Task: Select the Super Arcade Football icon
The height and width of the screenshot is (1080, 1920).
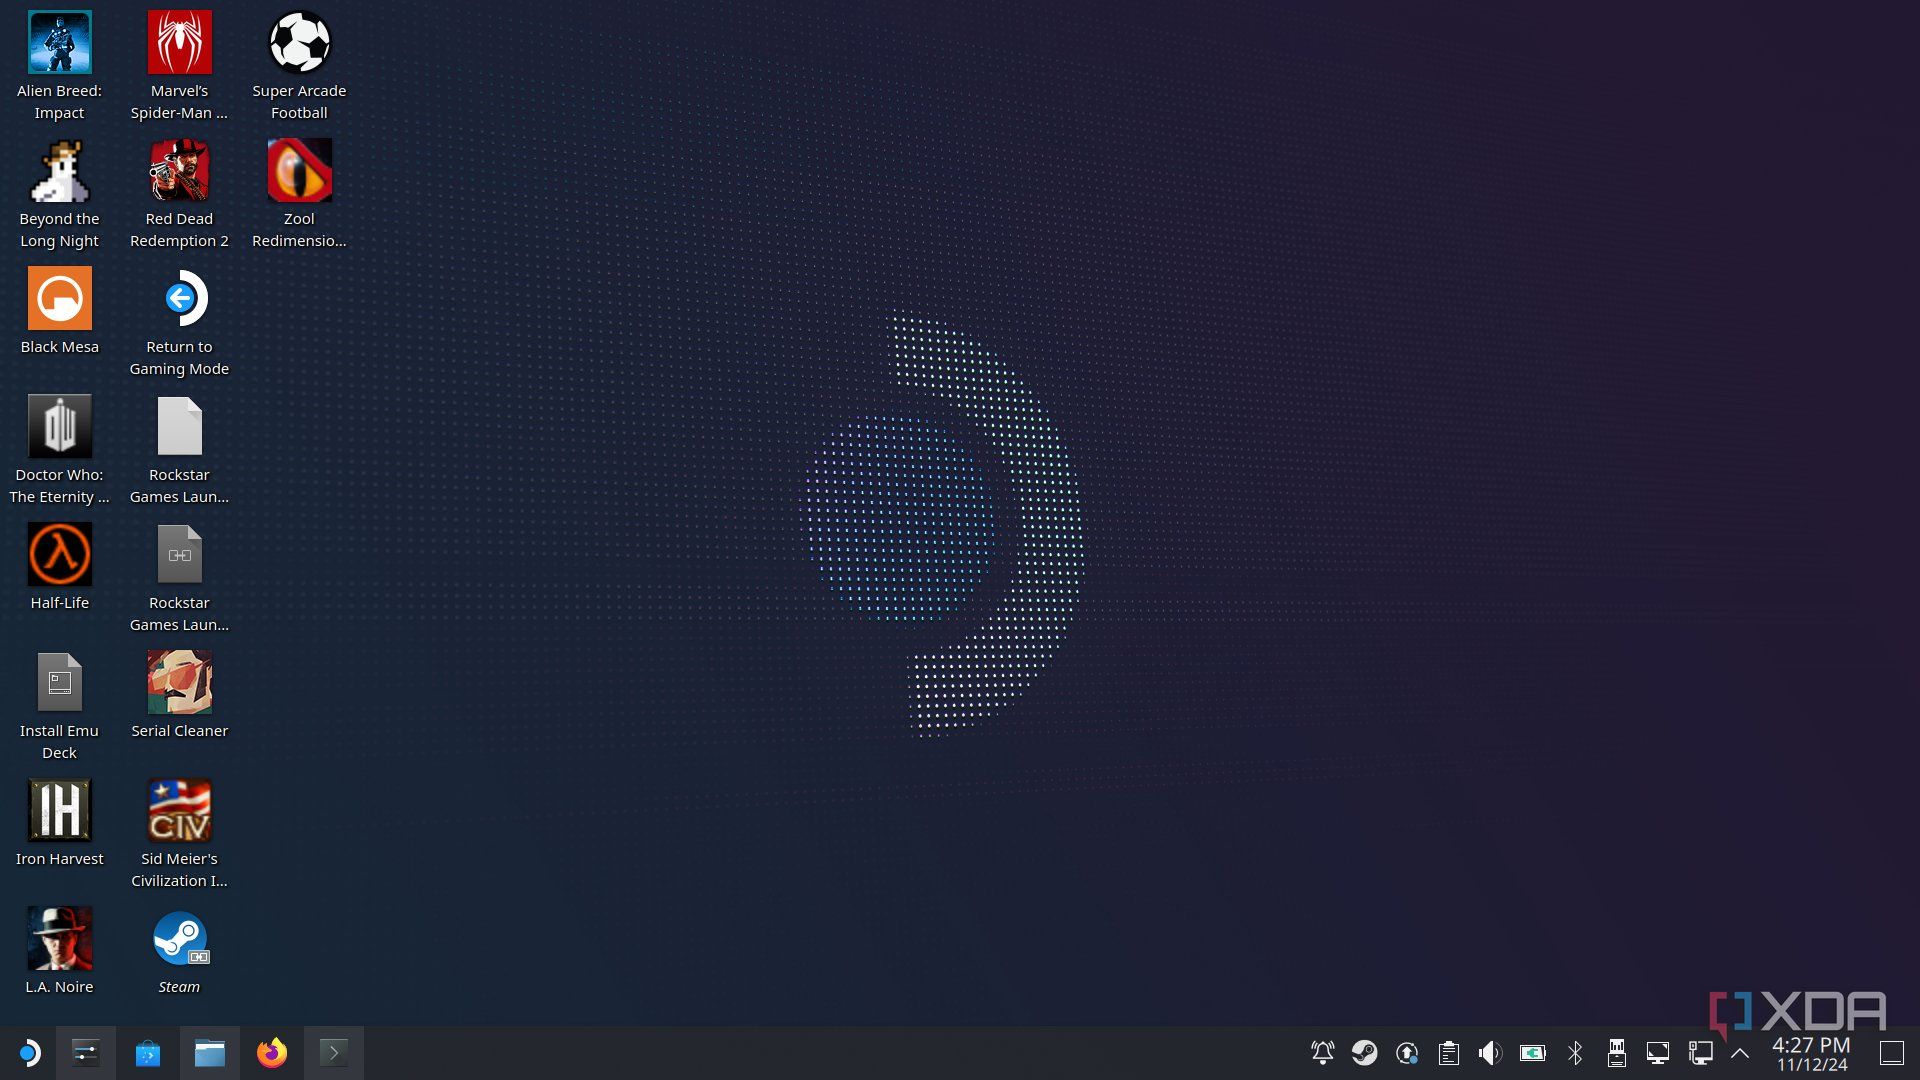Action: (x=299, y=66)
